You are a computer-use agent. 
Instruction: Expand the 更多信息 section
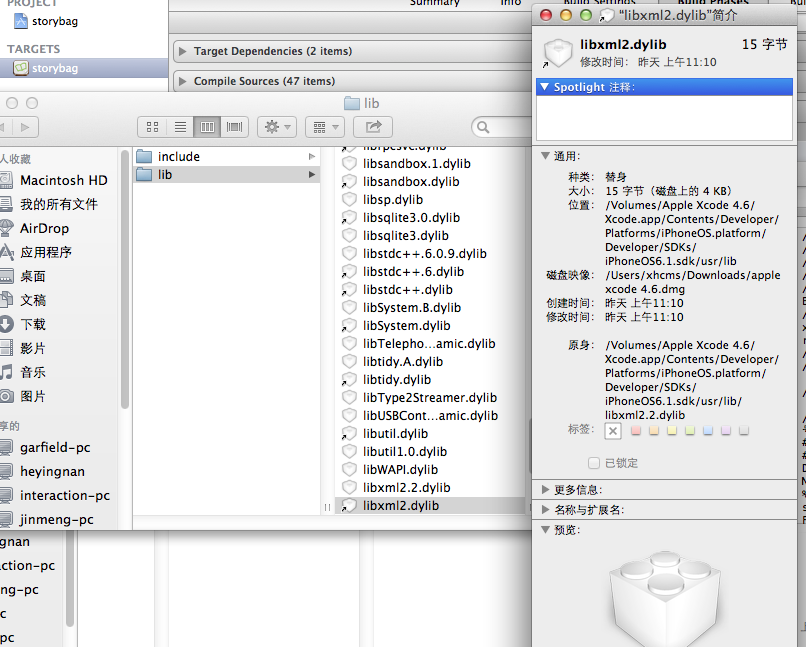click(x=545, y=490)
